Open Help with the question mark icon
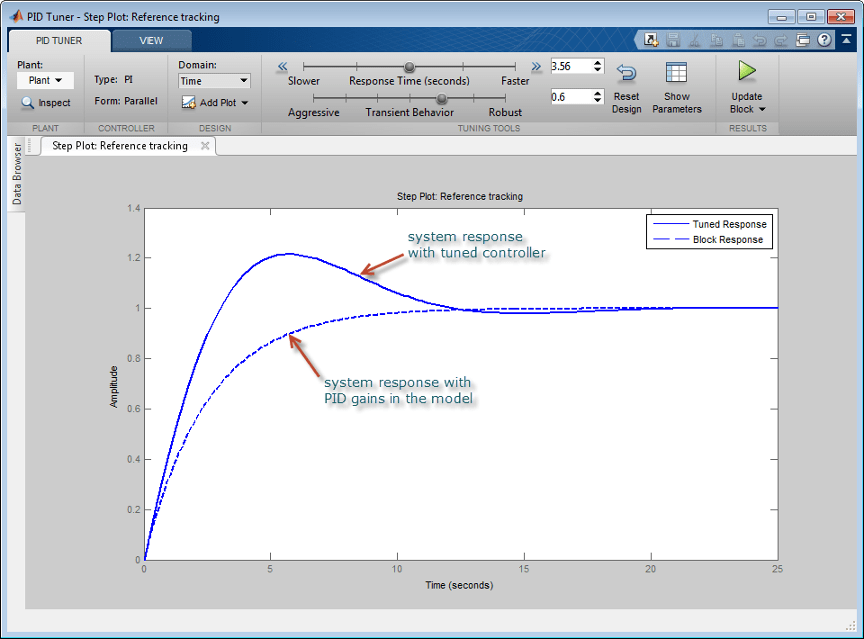Image resolution: width=864 pixels, height=639 pixels. 824,40
